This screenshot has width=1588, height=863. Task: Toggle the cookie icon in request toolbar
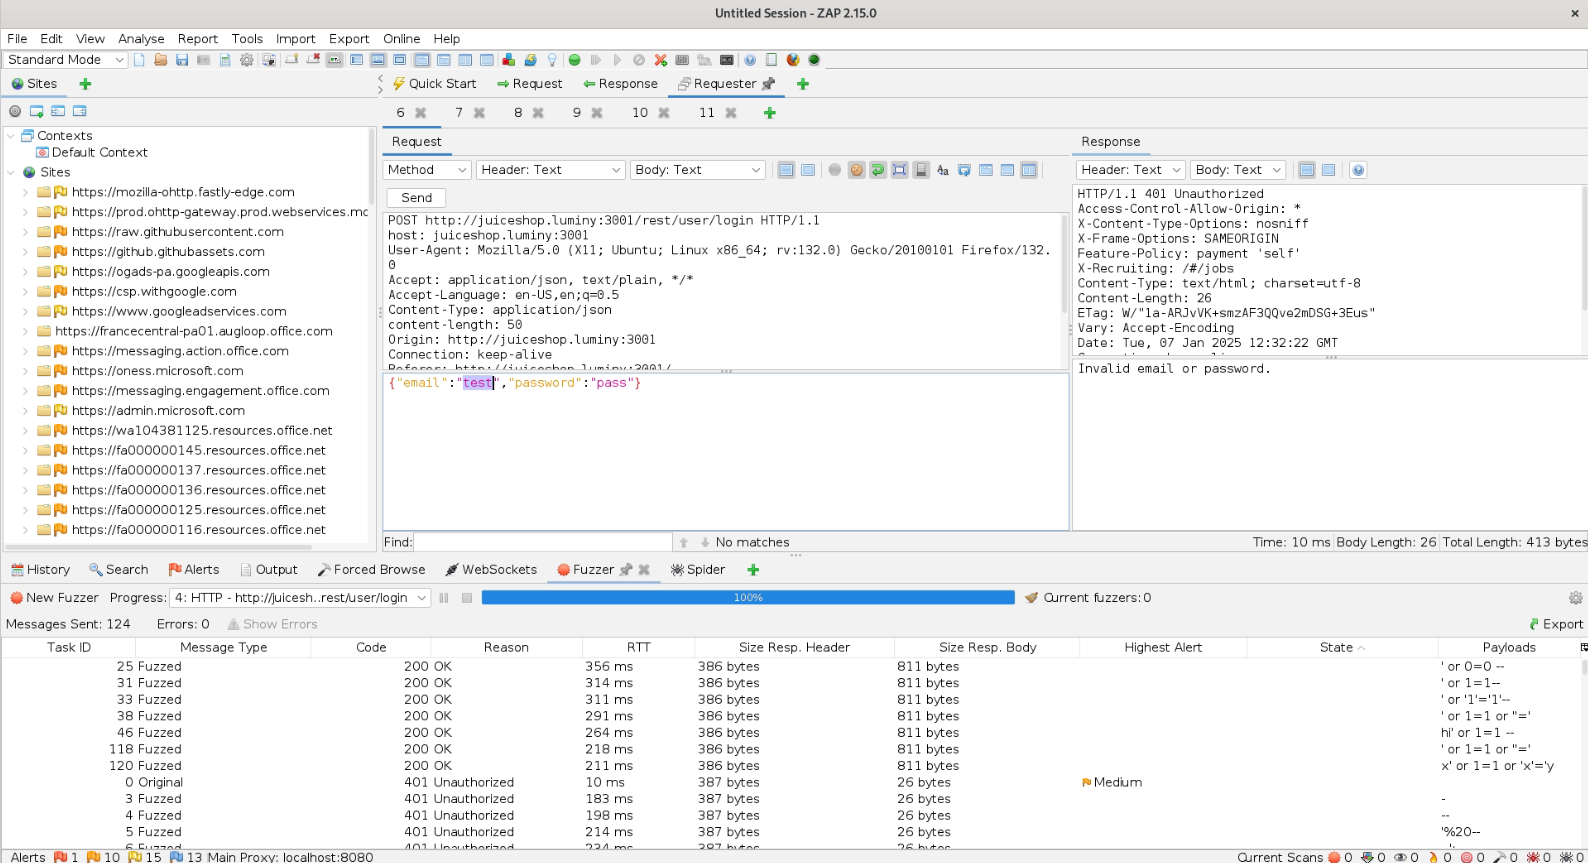(x=856, y=170)
